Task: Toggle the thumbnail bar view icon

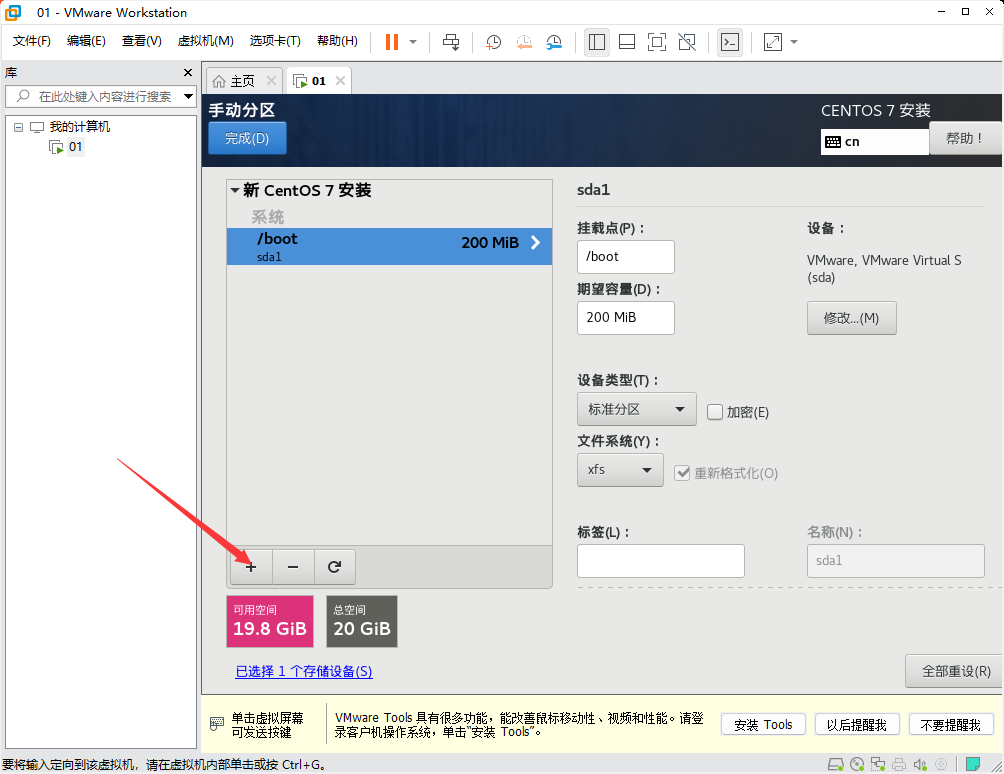Action: tap(627, 42)
